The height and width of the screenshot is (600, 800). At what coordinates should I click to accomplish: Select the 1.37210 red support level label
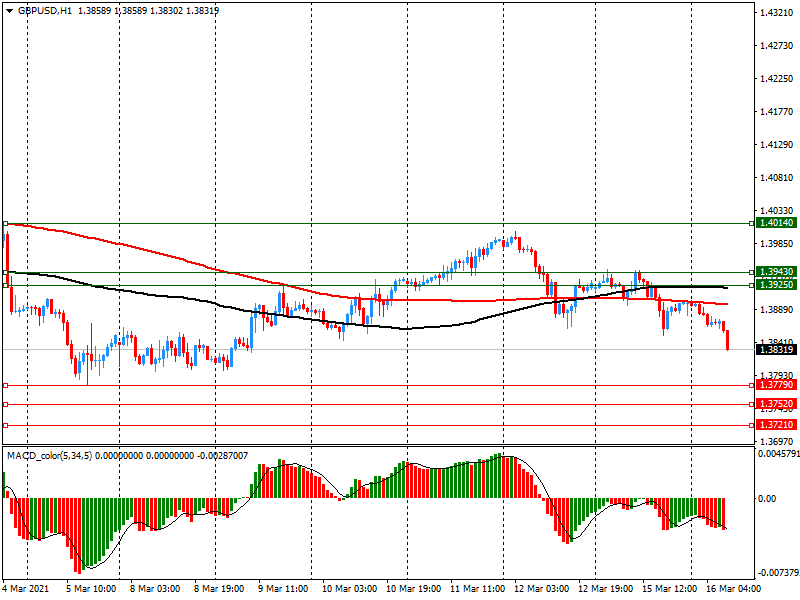point(777,424)
